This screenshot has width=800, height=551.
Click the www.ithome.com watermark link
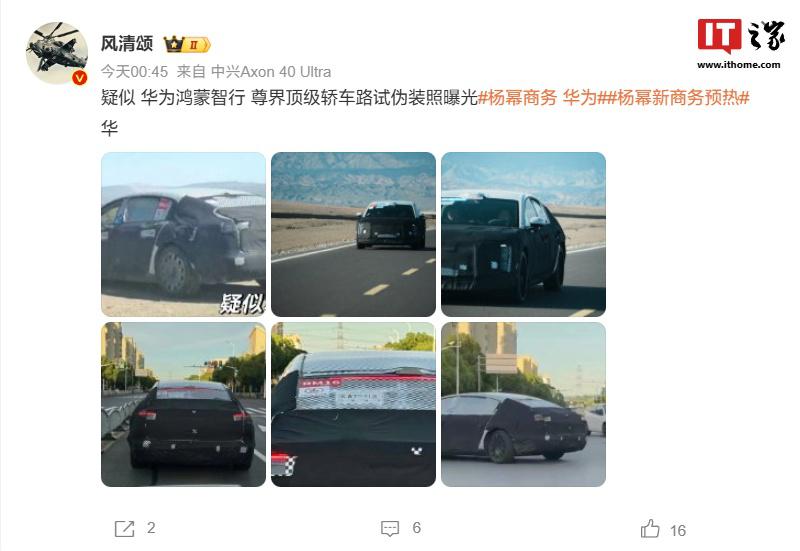(x=739, y=65)
